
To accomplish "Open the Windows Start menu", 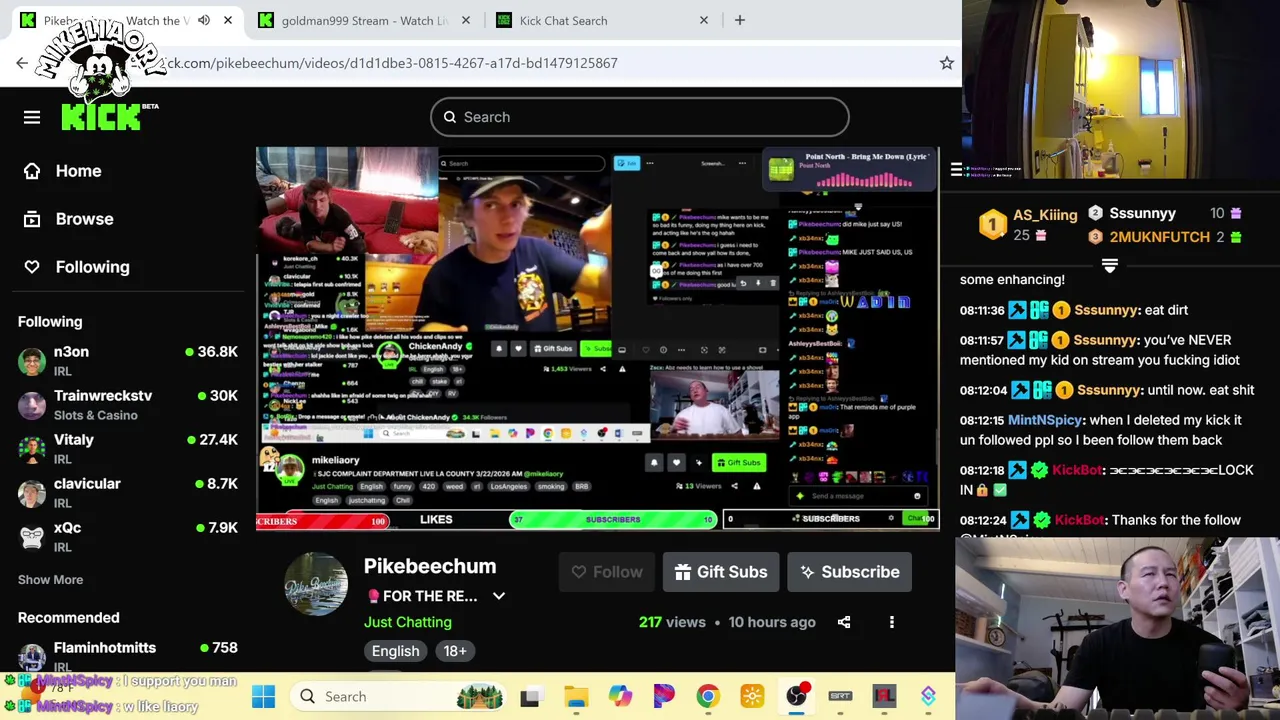I will 263,696.
